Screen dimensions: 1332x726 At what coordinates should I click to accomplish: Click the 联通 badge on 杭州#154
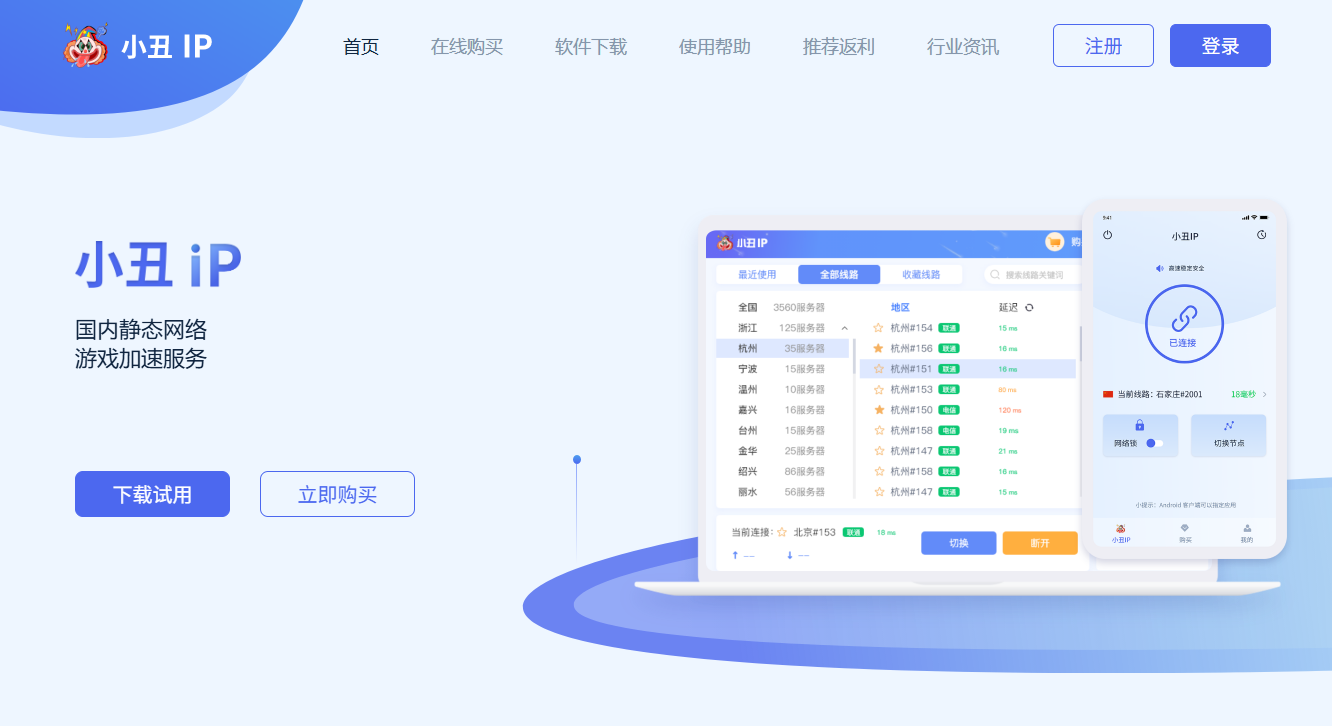pos(949,328)
